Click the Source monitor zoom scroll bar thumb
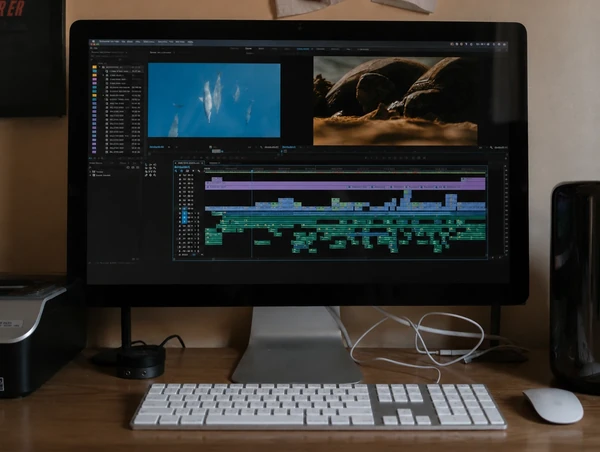This screenshot has height=452, width=600. click(x=217, y=151)
